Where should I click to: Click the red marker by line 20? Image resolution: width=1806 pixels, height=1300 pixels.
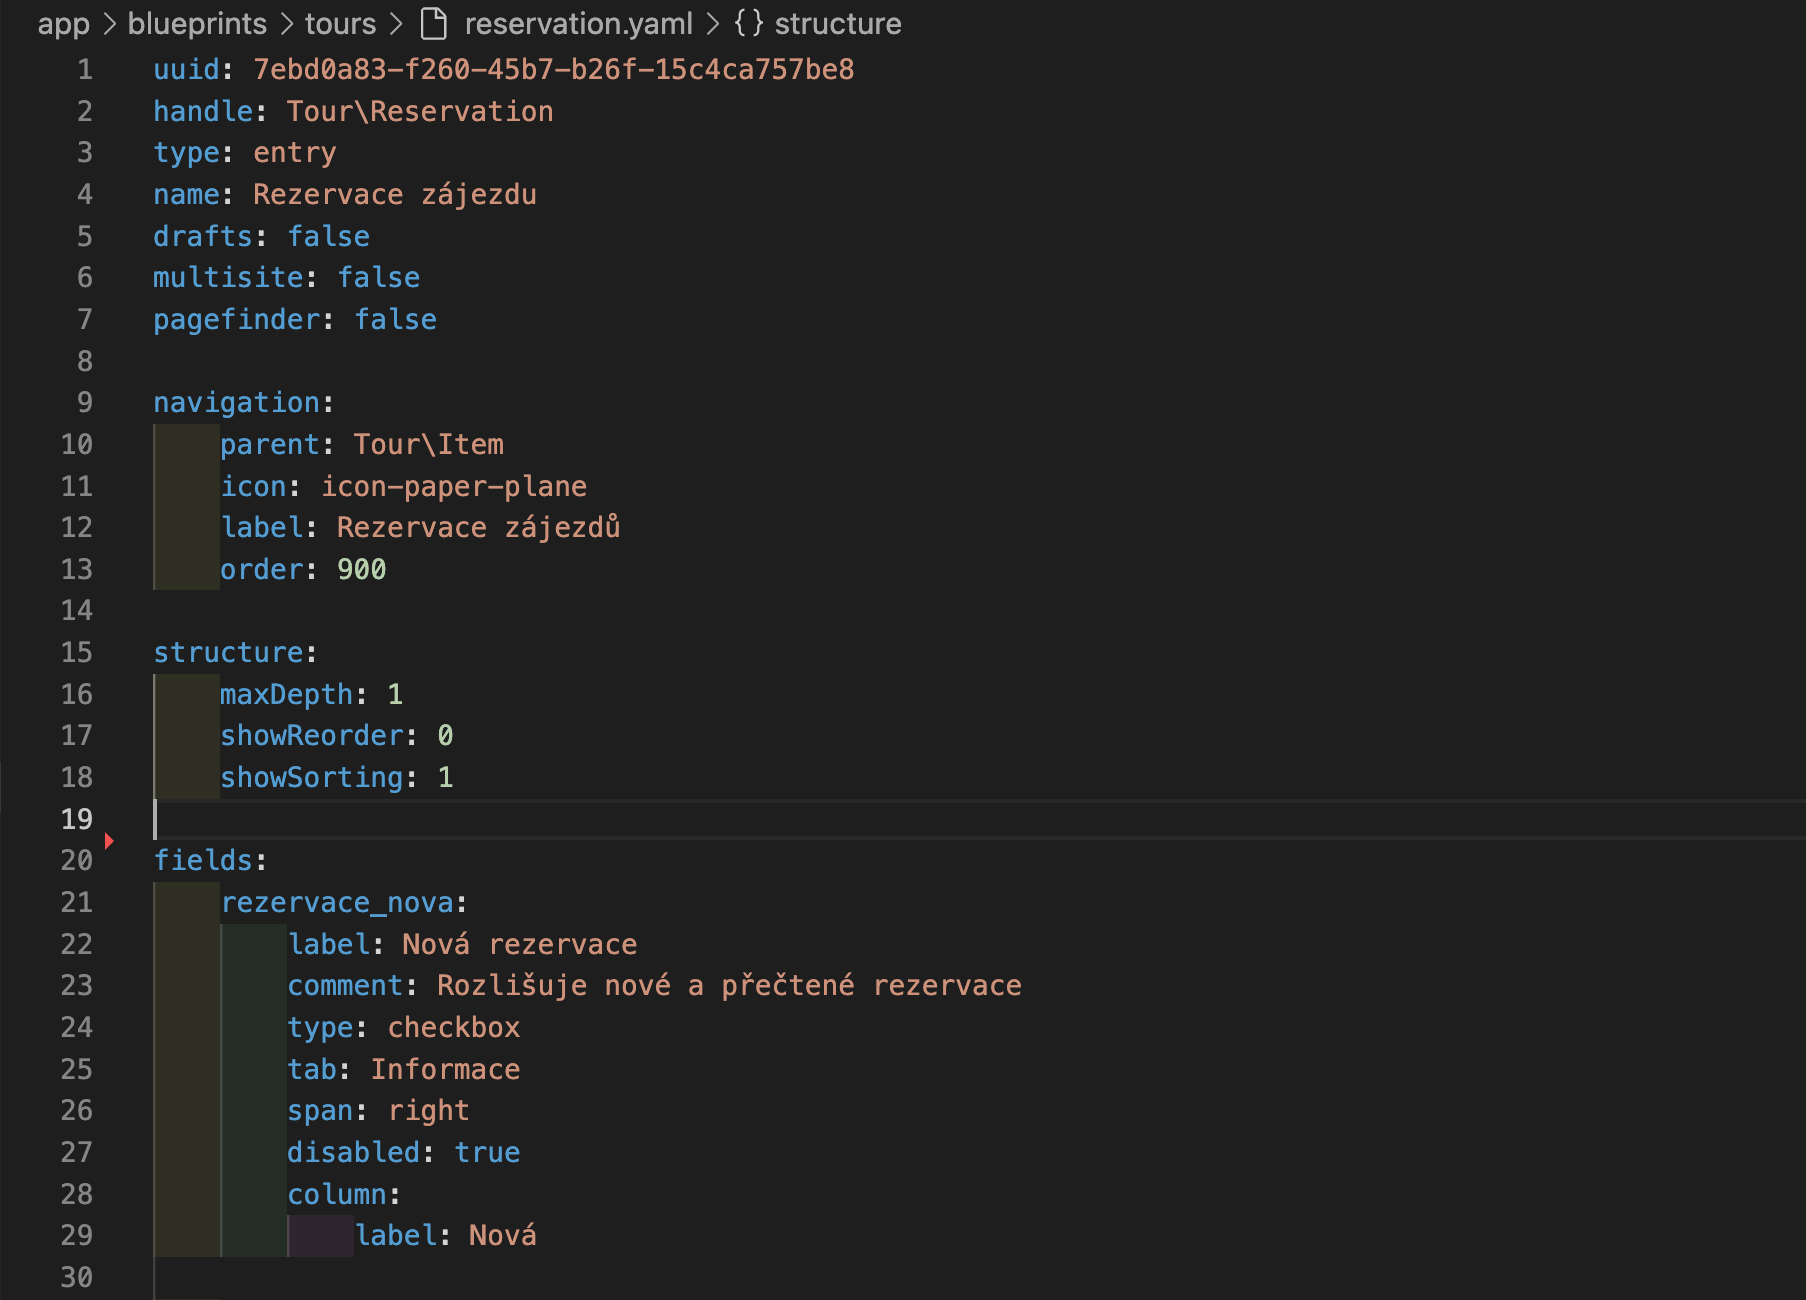109,841
